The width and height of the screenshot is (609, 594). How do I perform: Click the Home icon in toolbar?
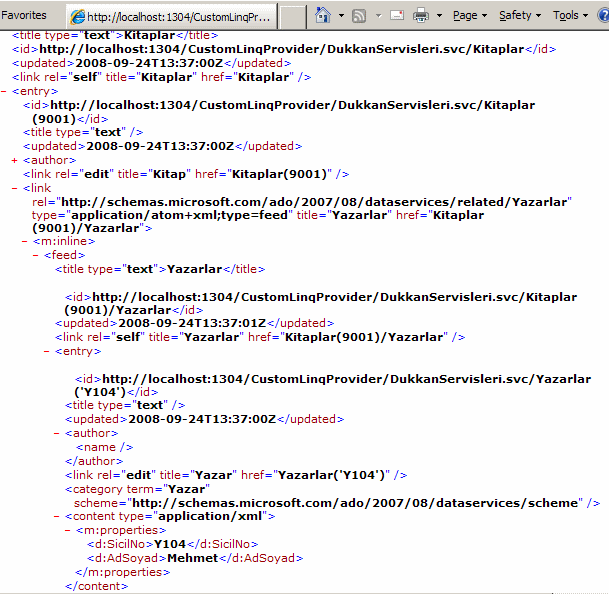[x=323, y=15]
